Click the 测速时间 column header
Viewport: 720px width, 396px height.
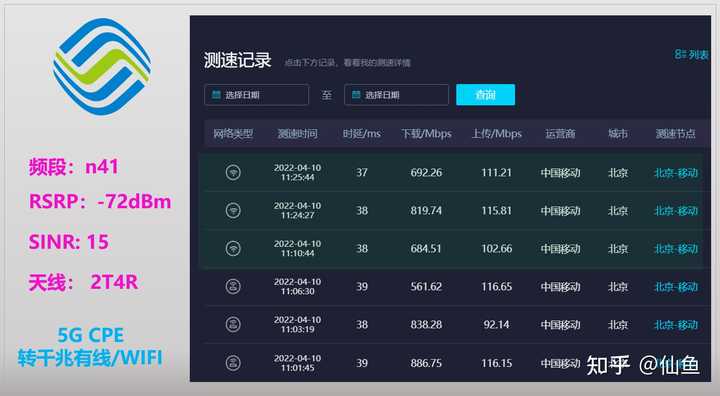tap(297, 134)
